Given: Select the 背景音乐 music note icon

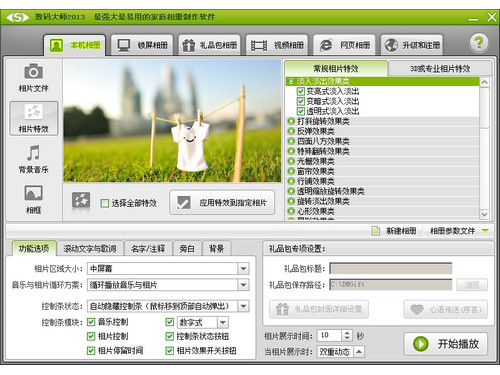Looking at the screenshot, I should click(33, 153).
